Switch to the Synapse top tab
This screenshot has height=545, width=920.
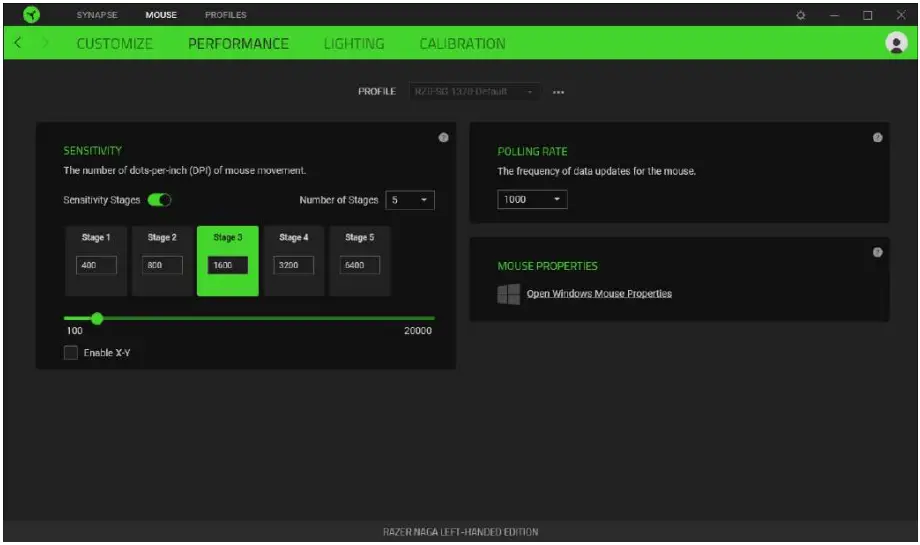97,15
